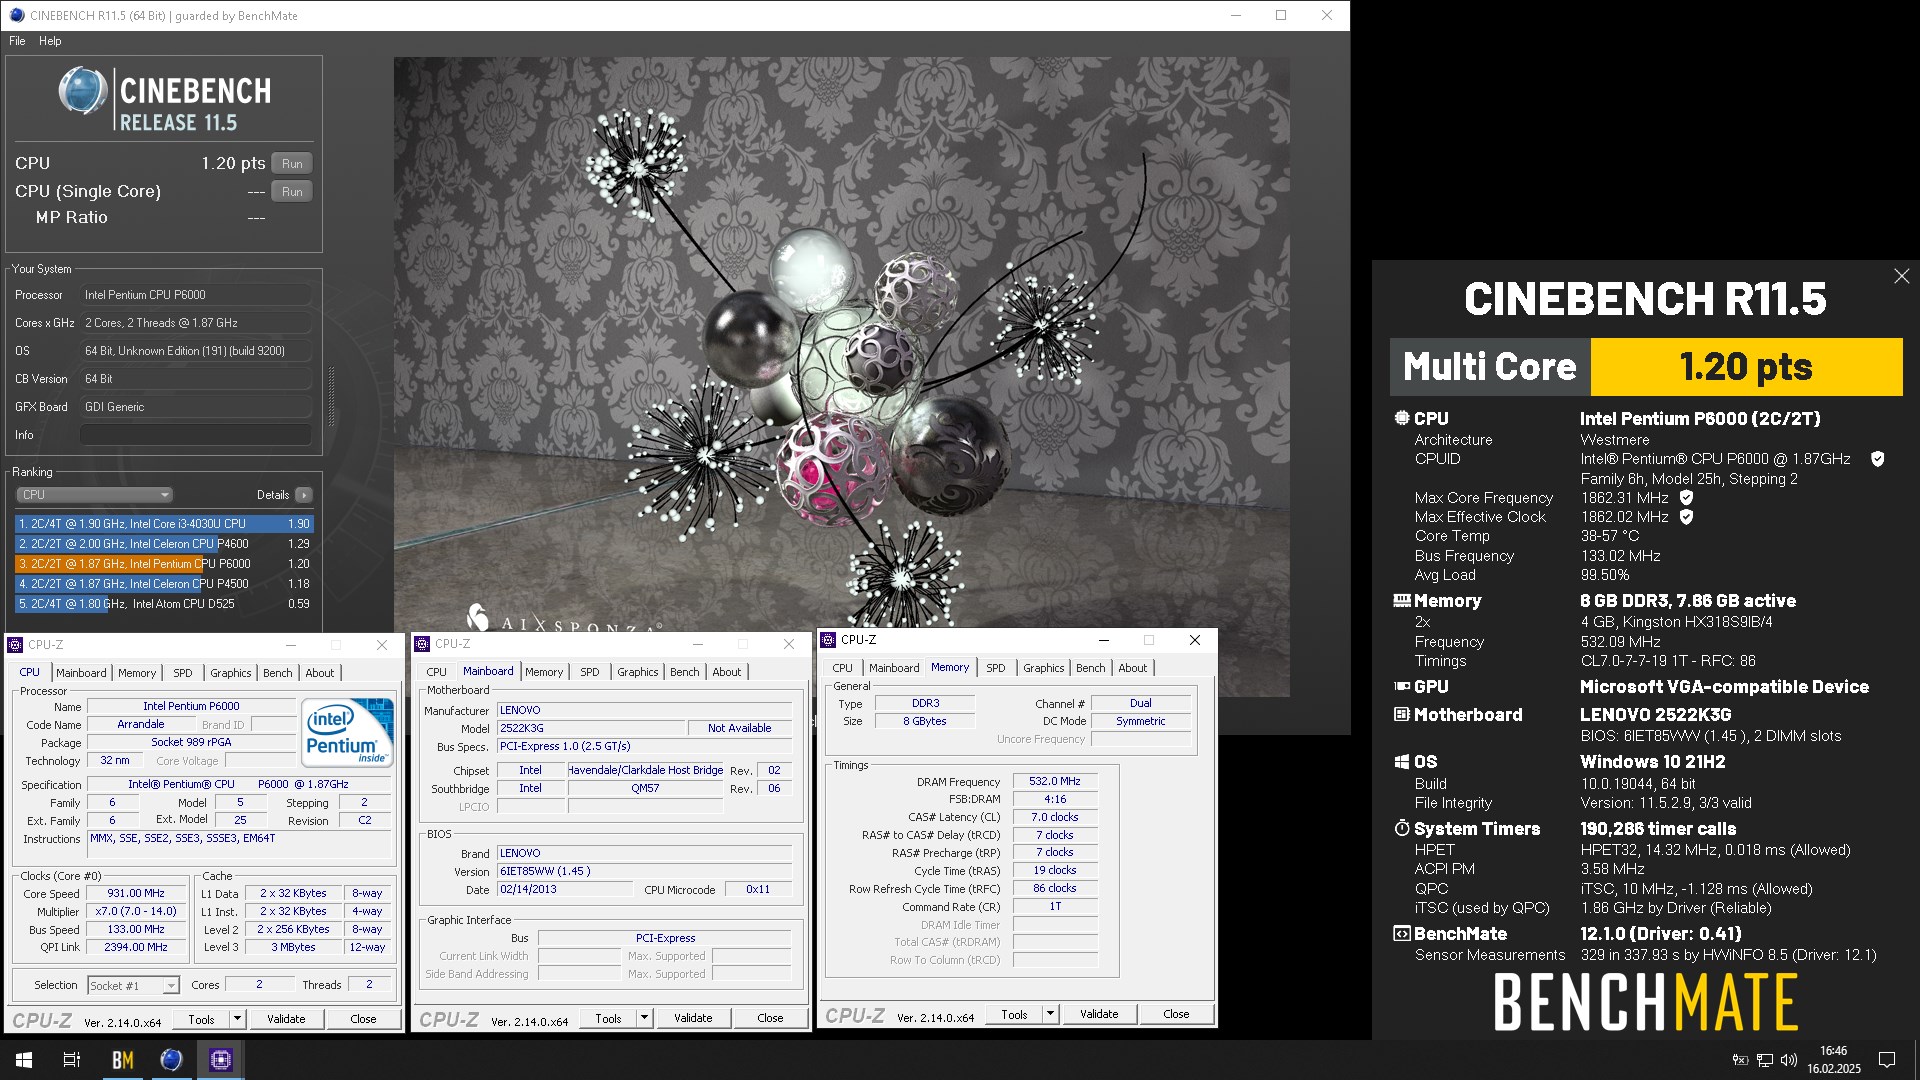
Task: Switch to Memory tab in CPU window
Action: (137, 673)
